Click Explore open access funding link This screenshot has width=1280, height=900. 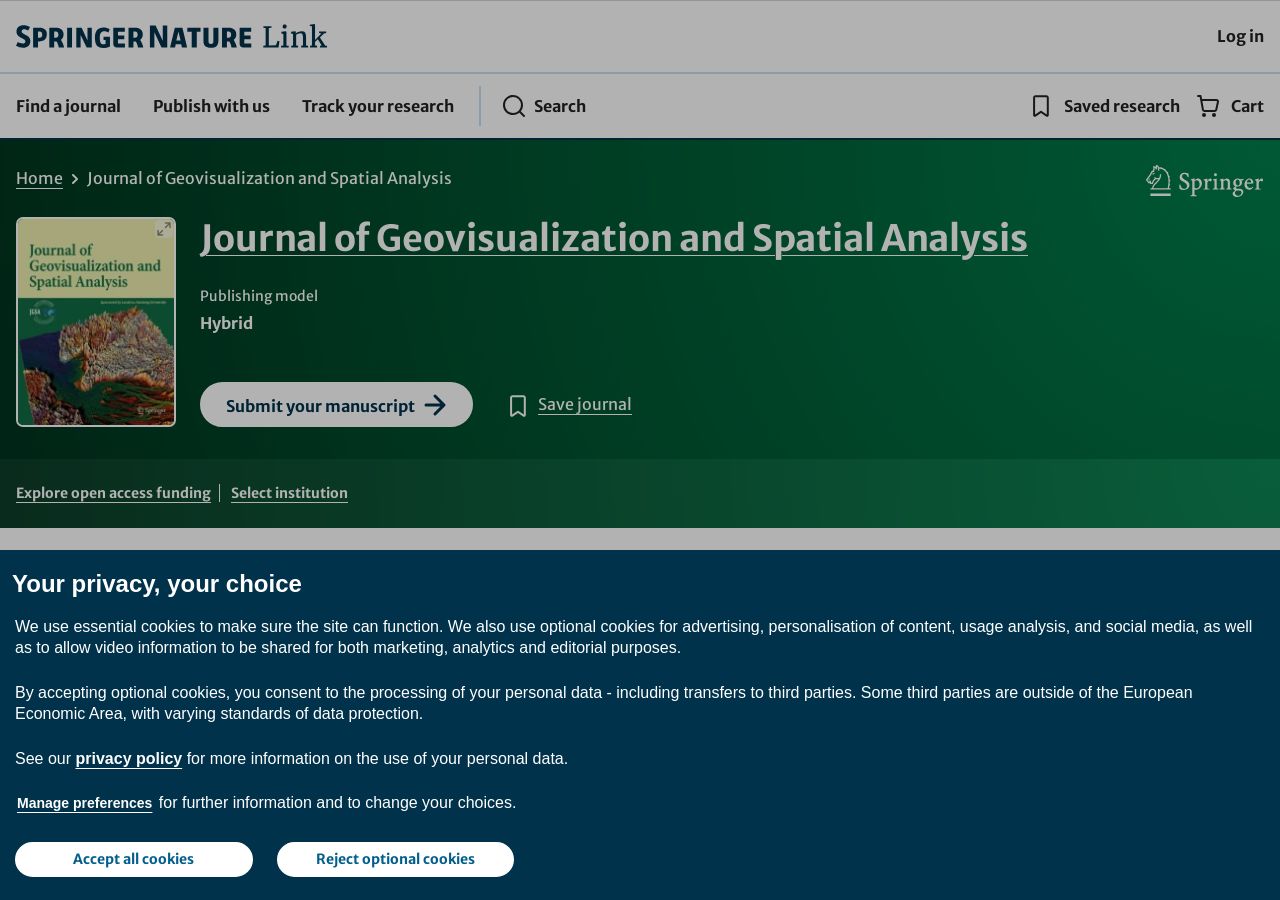113,493
